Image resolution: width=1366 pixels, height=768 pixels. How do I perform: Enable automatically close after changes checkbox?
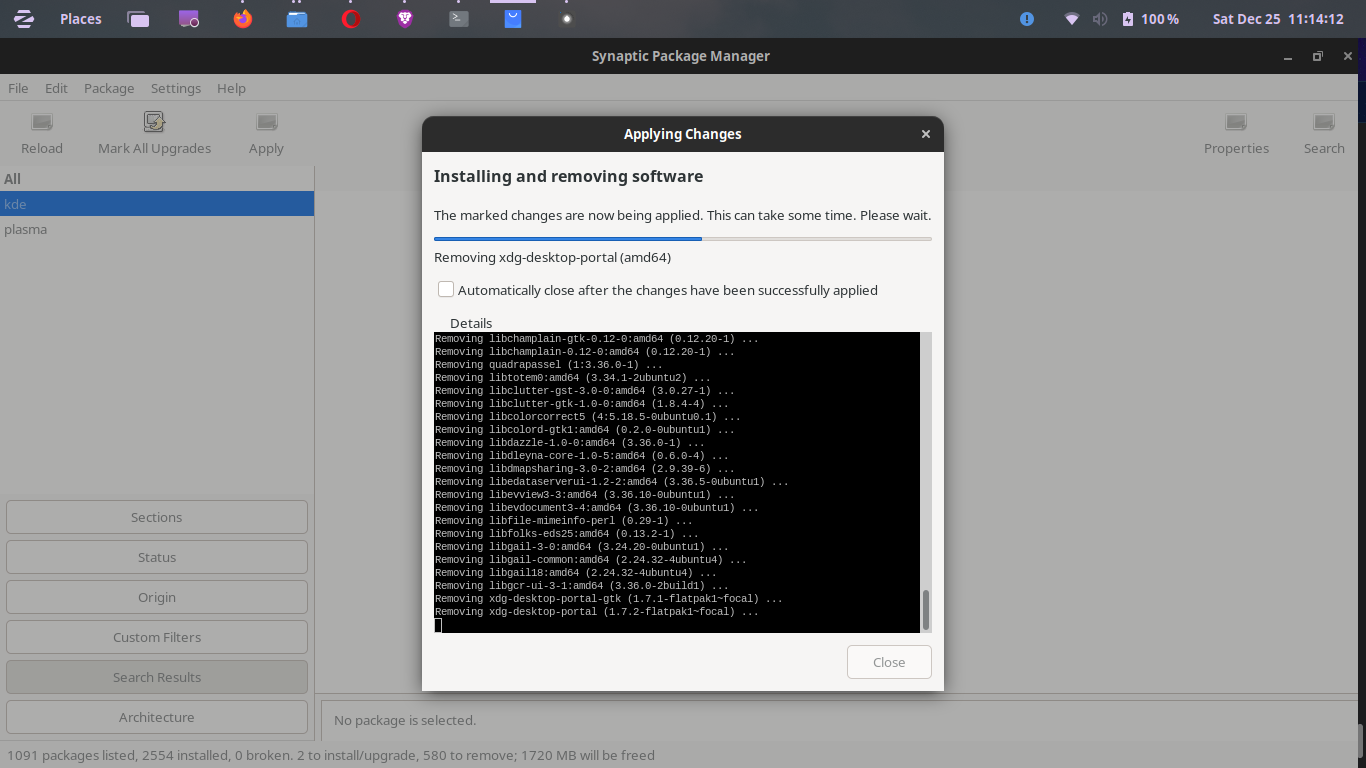click(446, 290)
